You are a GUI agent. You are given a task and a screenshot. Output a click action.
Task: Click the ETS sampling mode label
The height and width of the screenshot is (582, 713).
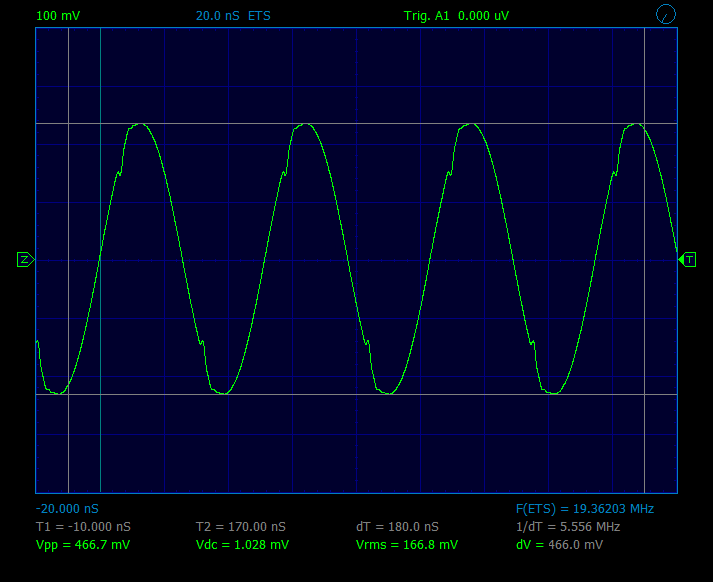[x=259, y=16]
